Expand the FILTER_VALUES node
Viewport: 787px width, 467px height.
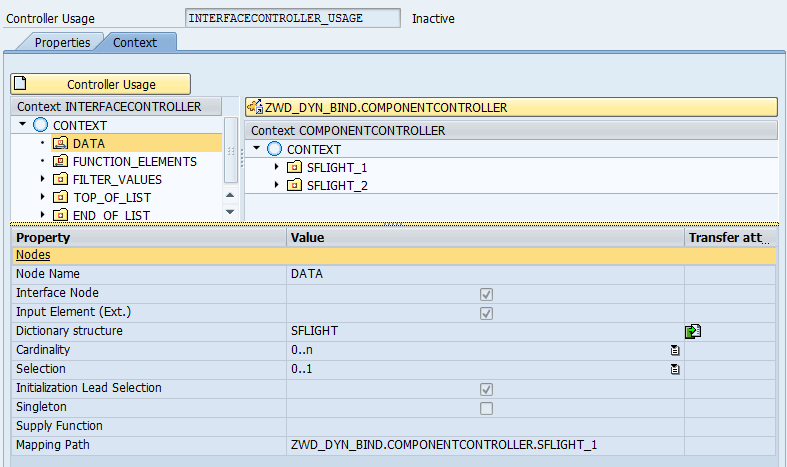pos(43,179)
